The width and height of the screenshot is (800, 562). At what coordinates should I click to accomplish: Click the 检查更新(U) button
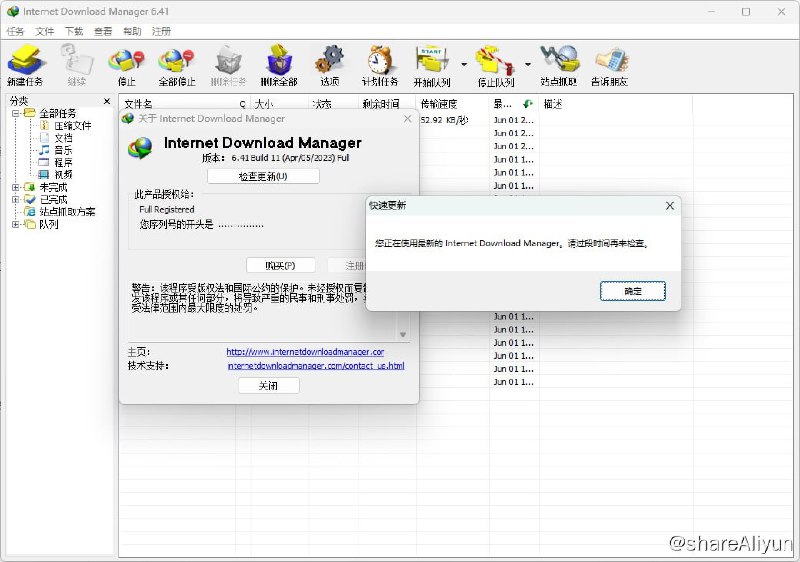[x=263, y=176]
